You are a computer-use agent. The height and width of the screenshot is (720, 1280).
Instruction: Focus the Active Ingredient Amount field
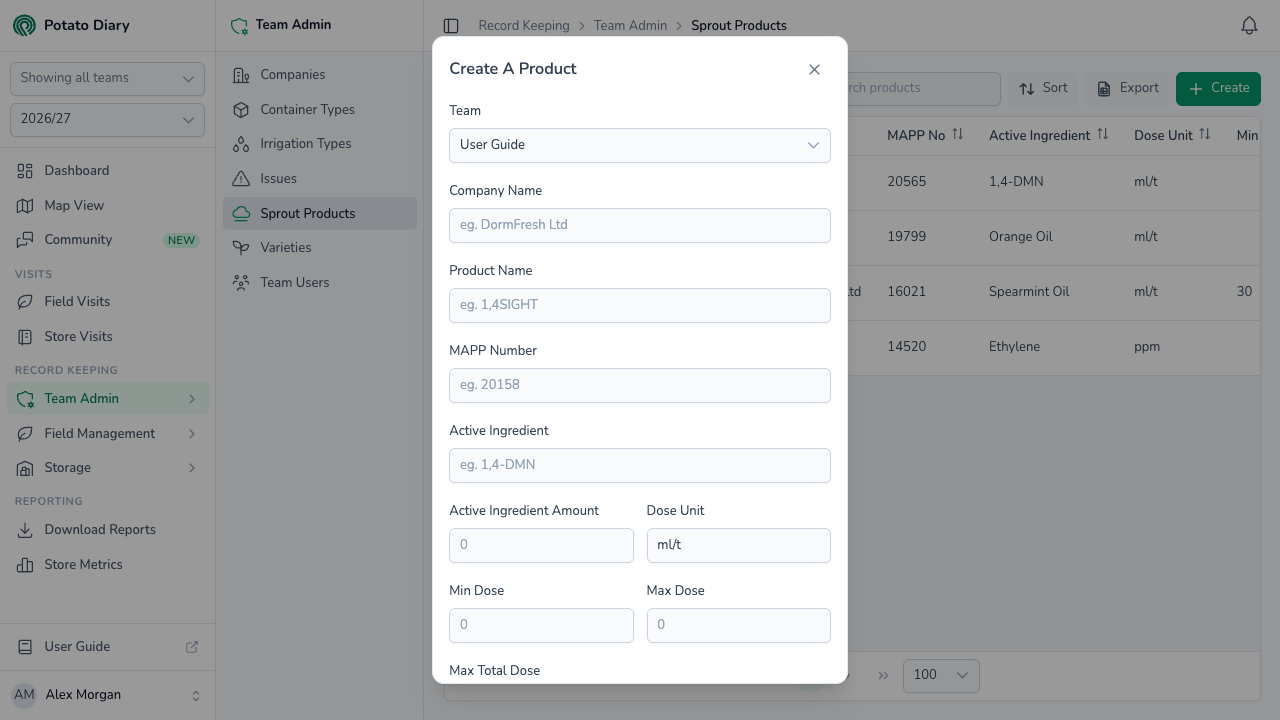(541, 545)
